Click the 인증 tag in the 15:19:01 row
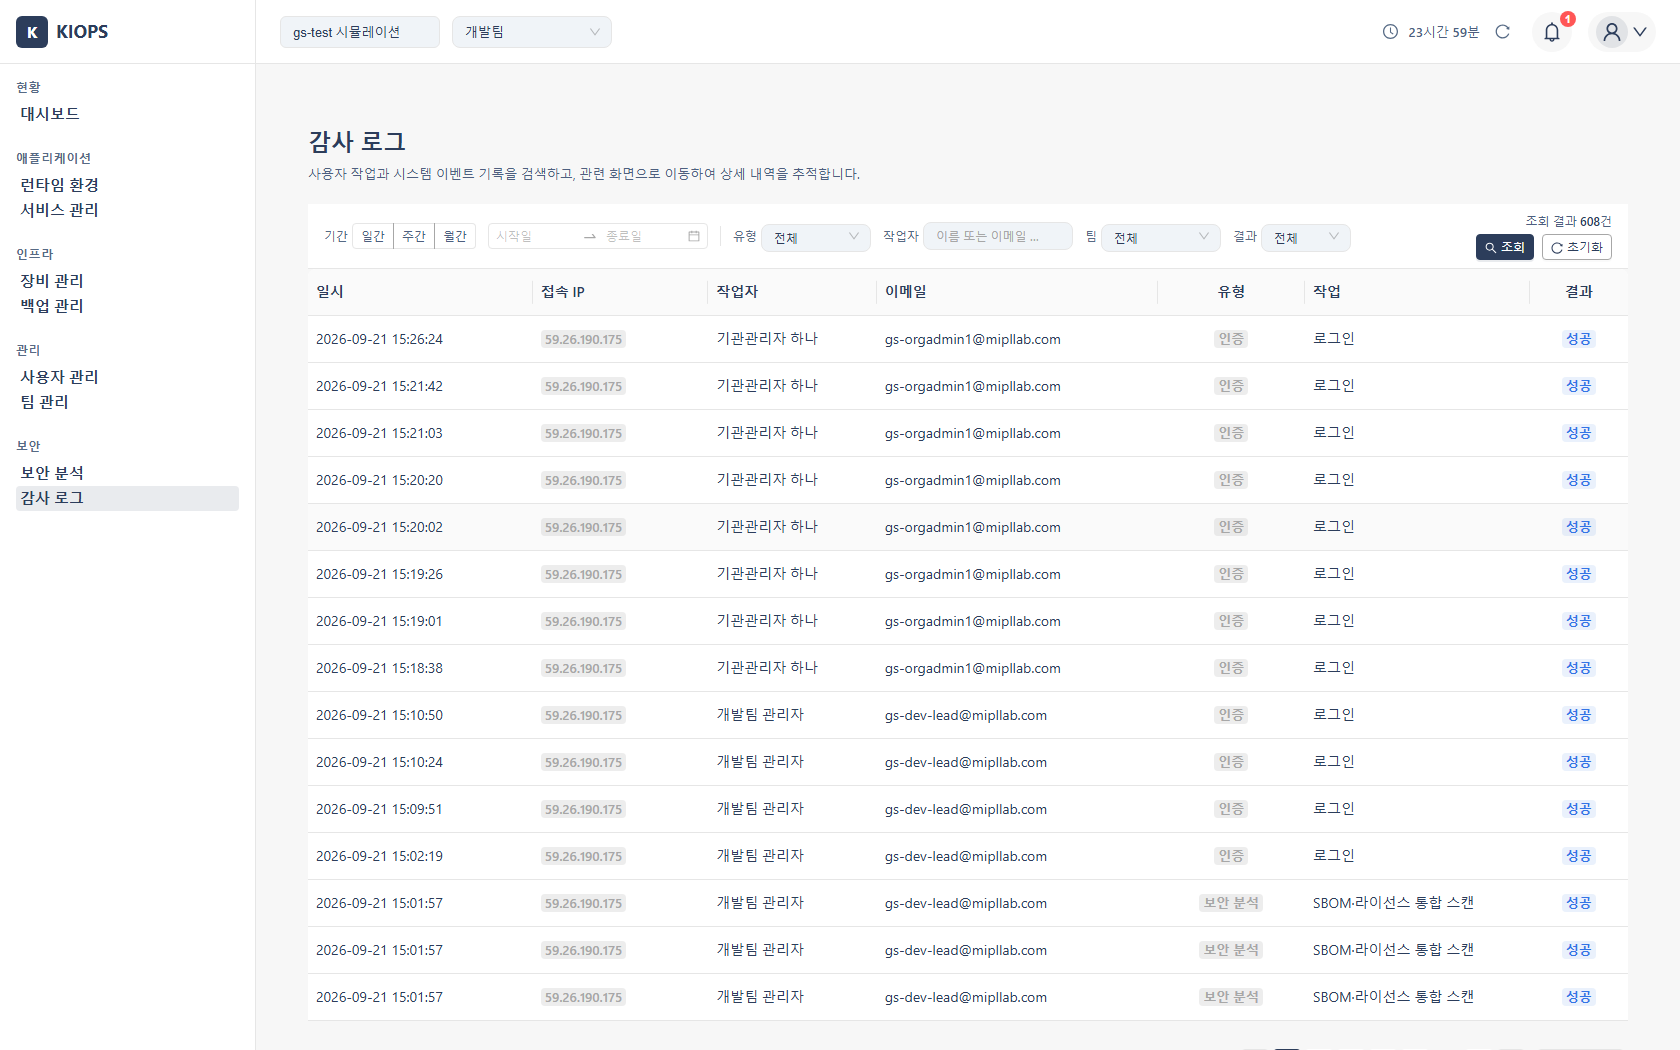This screenshot has height=1050, width=1680. (x=1231, y=621)
